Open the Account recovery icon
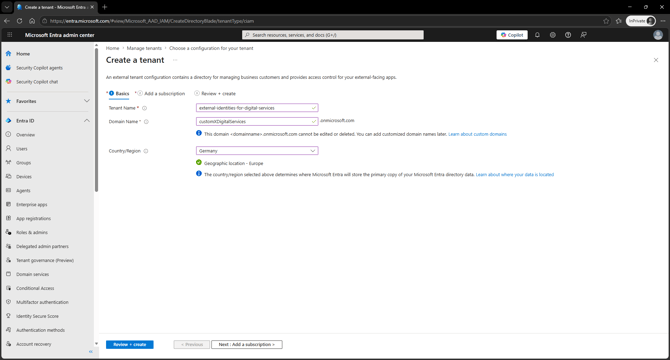 click(x=8, y=344)
